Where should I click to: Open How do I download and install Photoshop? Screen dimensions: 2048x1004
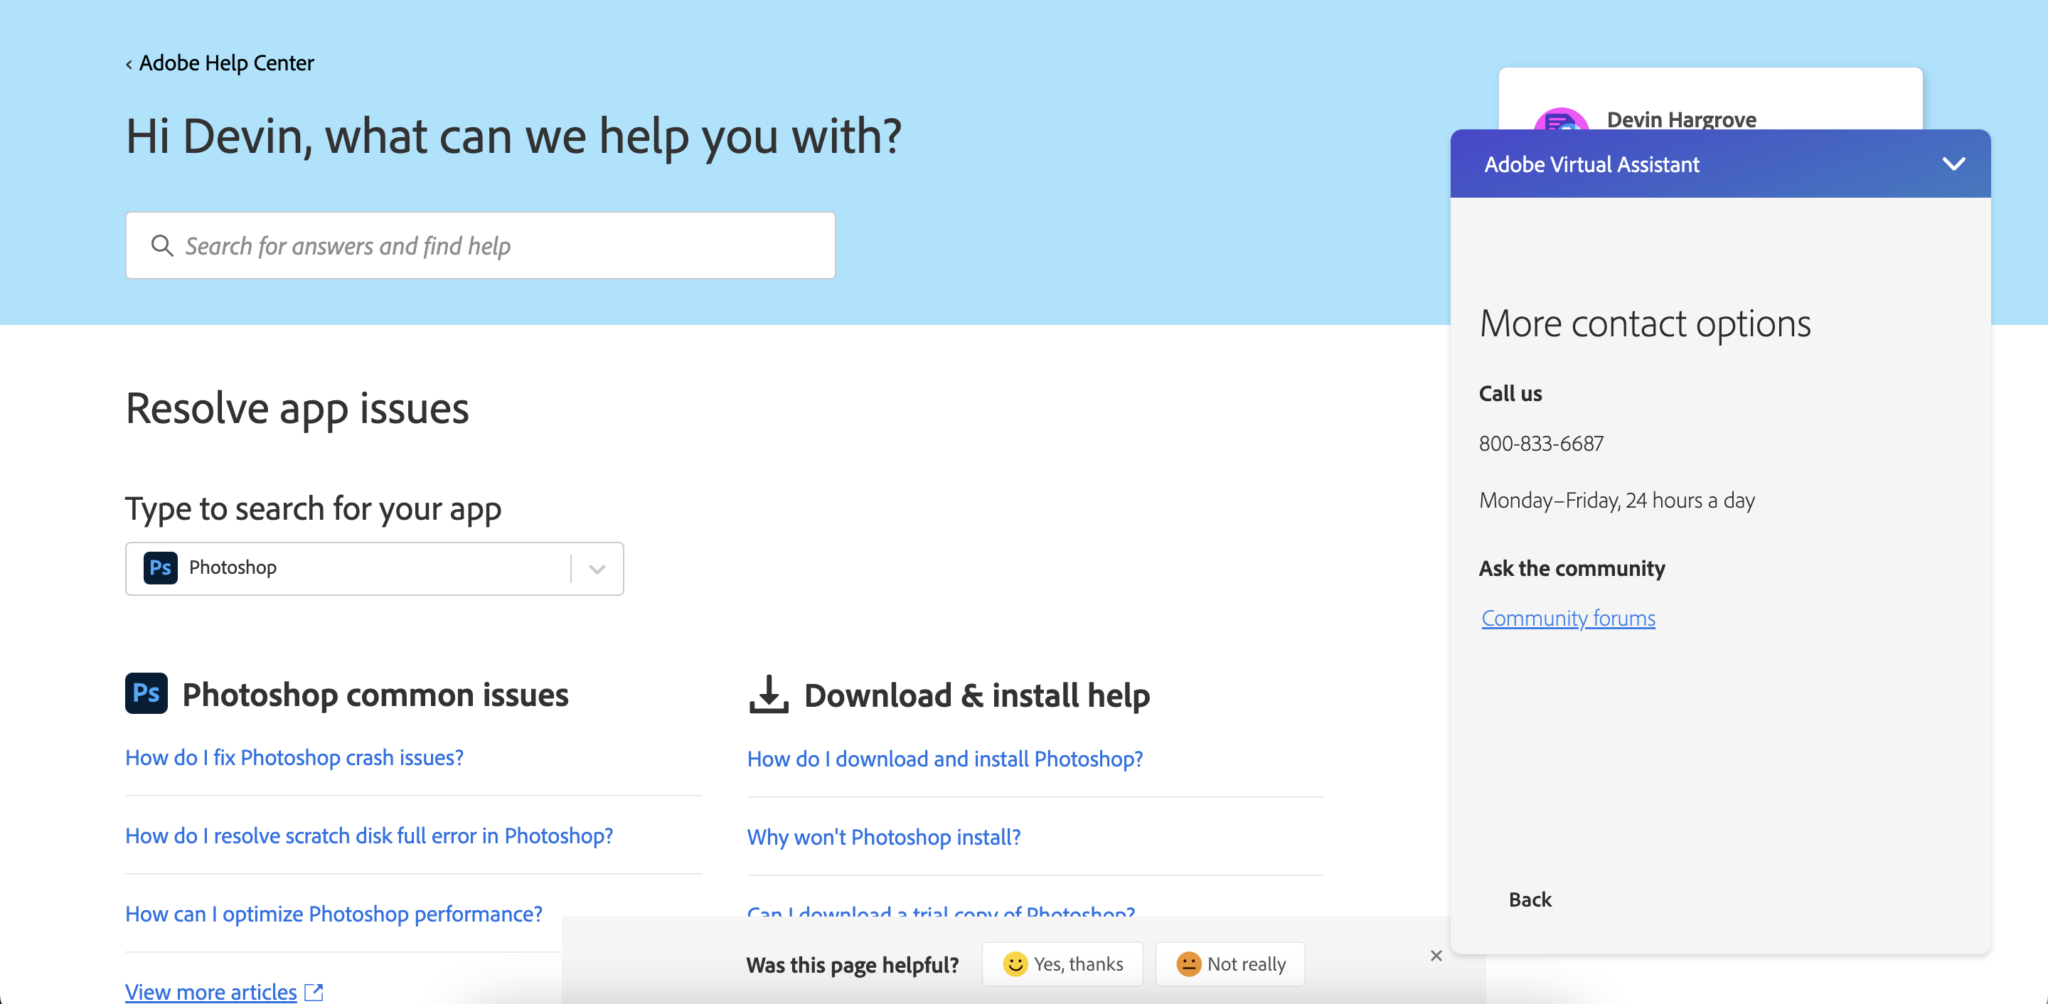tap(945, 759)
